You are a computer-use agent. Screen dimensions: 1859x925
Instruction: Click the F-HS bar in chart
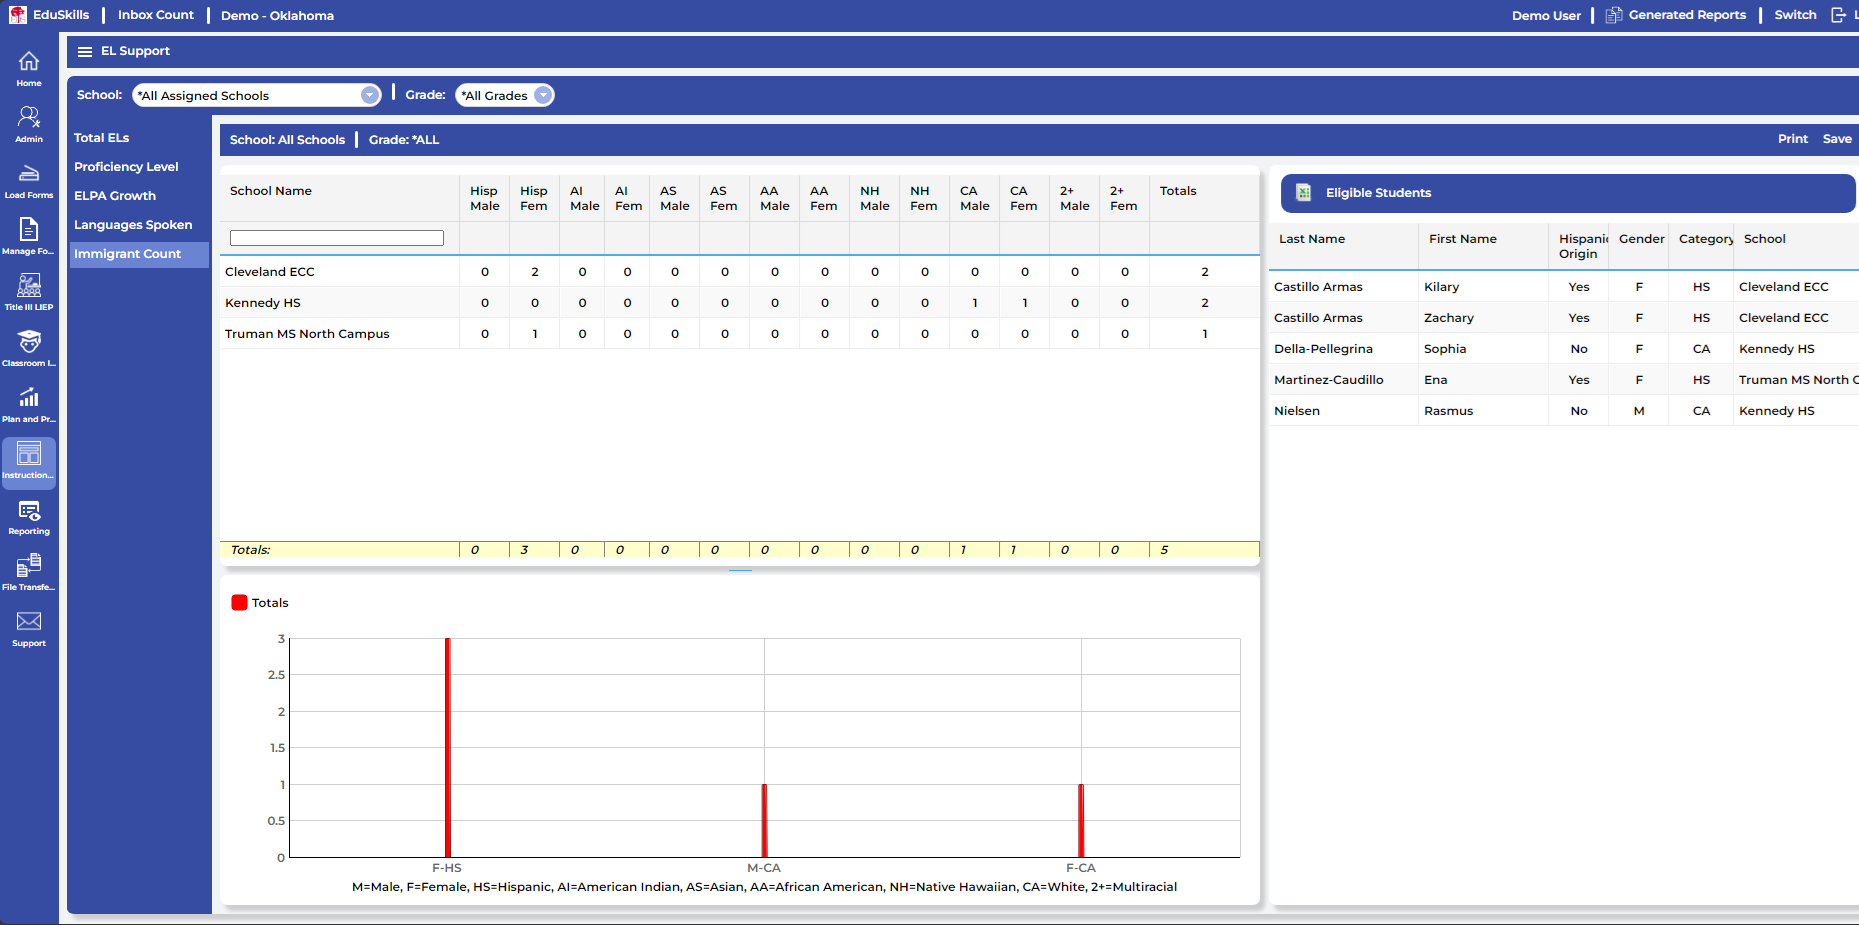point(447,748)
